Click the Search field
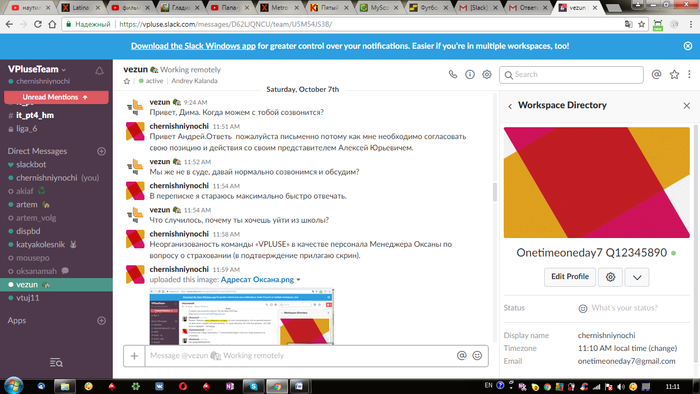The height and width of the screenshot is (394, 700). coord(571,75)
